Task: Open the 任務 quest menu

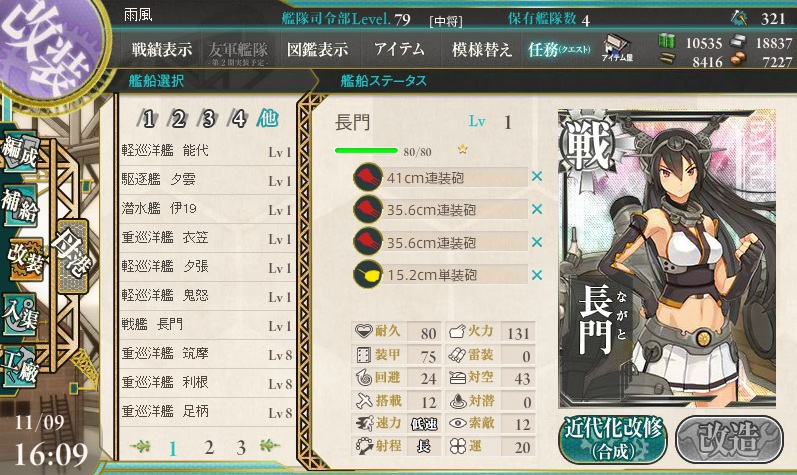Action: tap(559, 49)
